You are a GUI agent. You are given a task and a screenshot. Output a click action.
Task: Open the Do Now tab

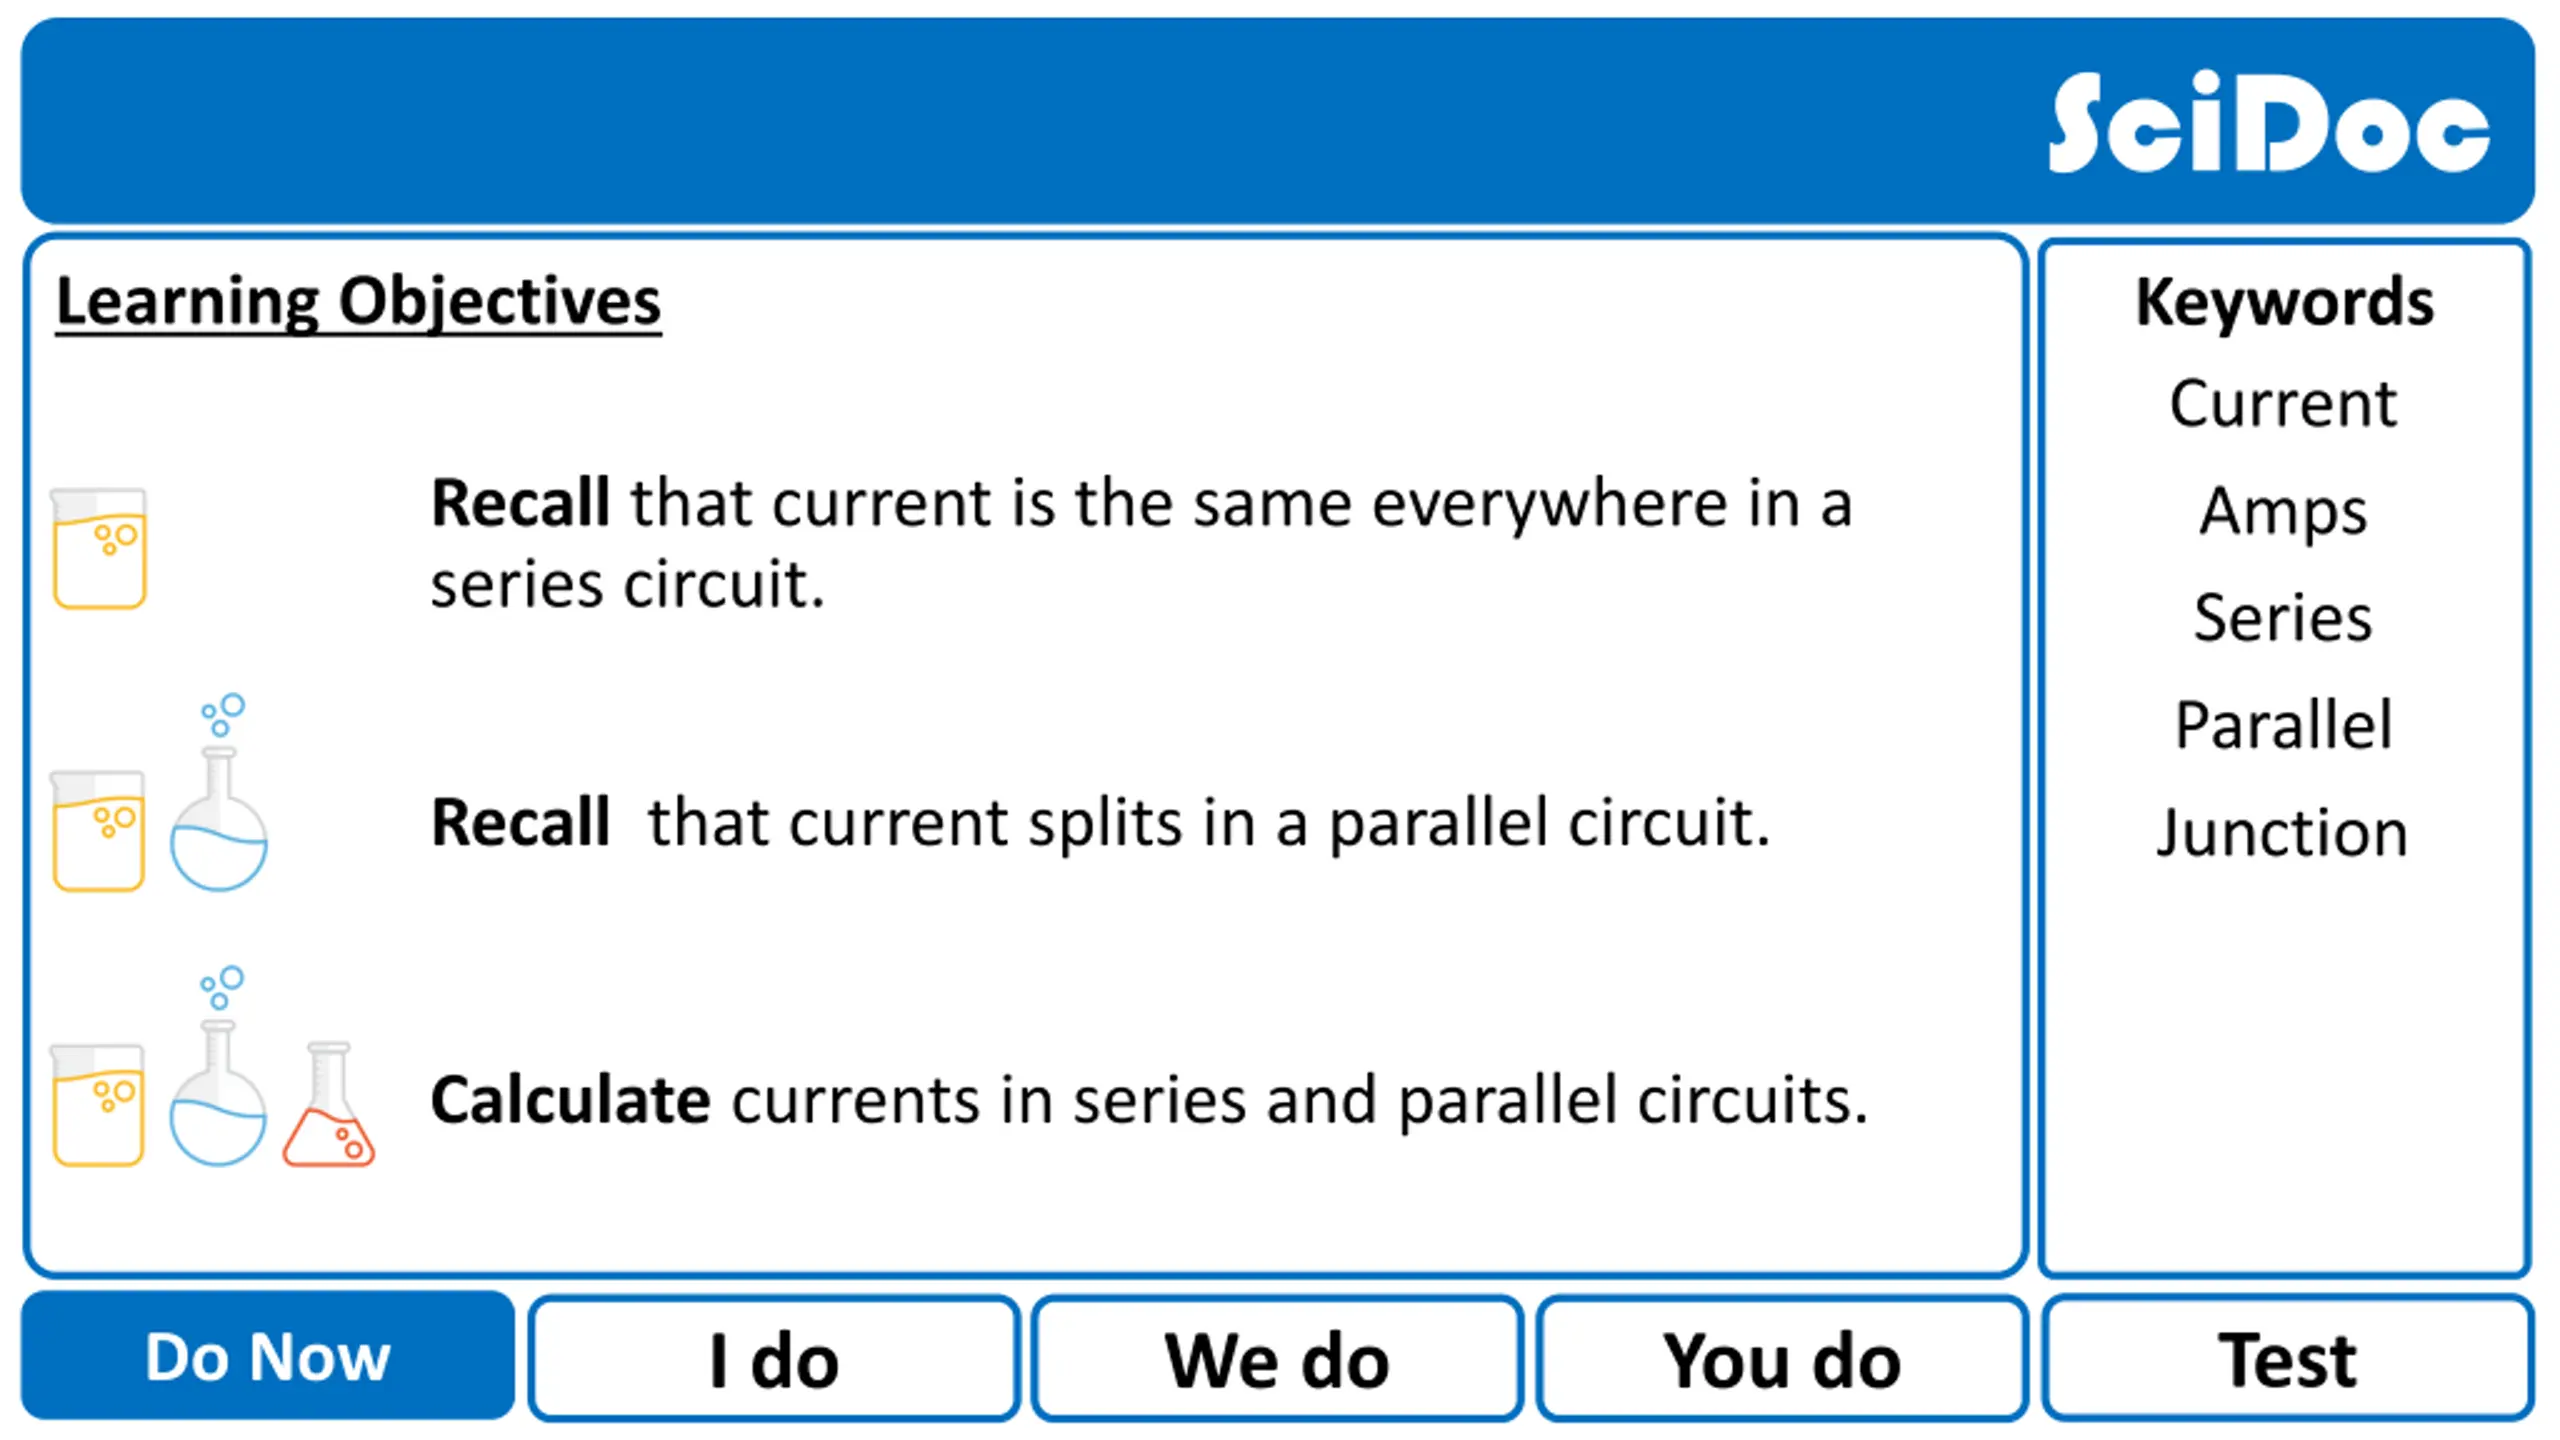point(268,1357)
